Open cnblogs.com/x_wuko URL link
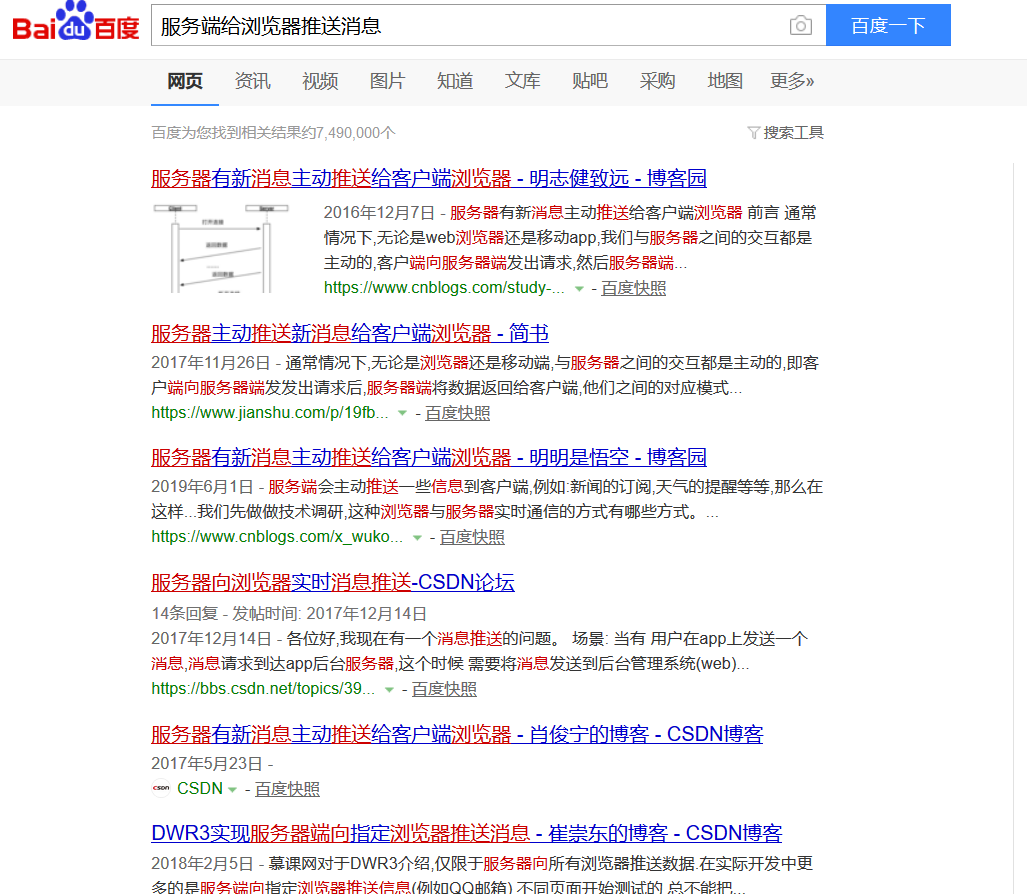Image resolution: width=1027 pixels, height=894 pixels. click(277, 537)
